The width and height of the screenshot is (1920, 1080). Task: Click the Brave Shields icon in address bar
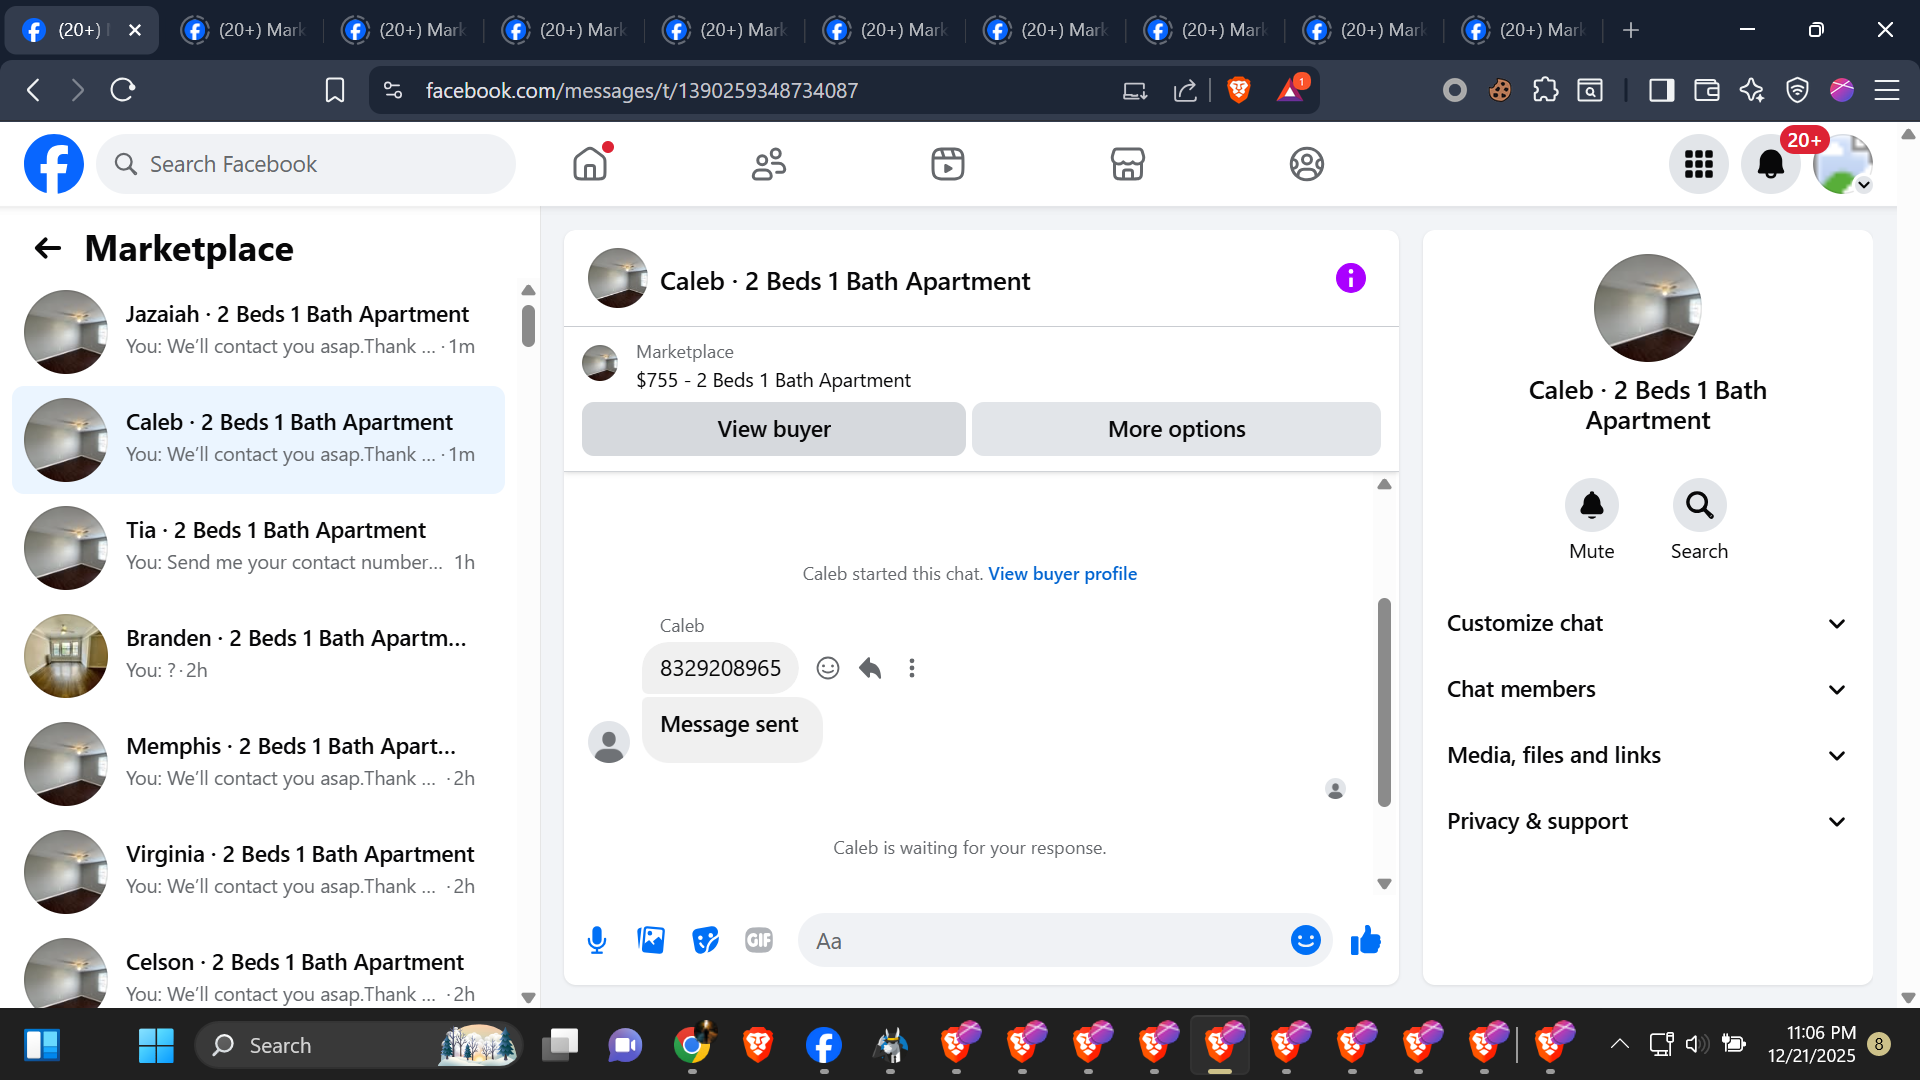pos(1238,90)
